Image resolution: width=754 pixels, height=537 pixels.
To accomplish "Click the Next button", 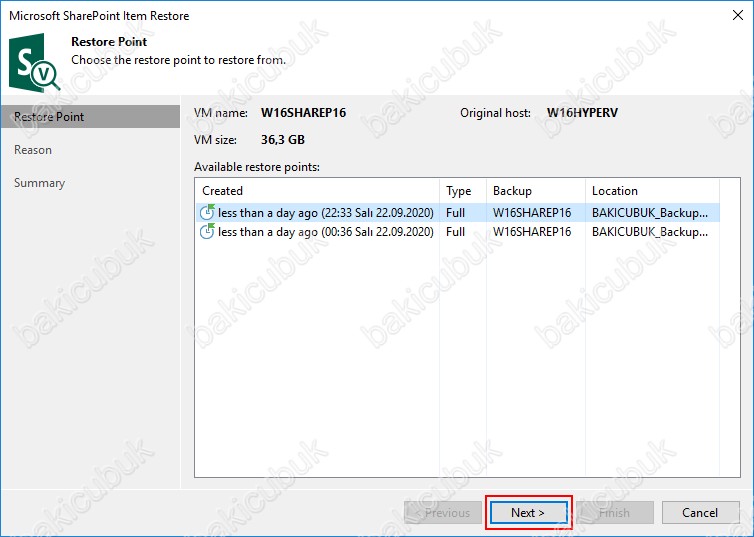I will pos(528,512).
